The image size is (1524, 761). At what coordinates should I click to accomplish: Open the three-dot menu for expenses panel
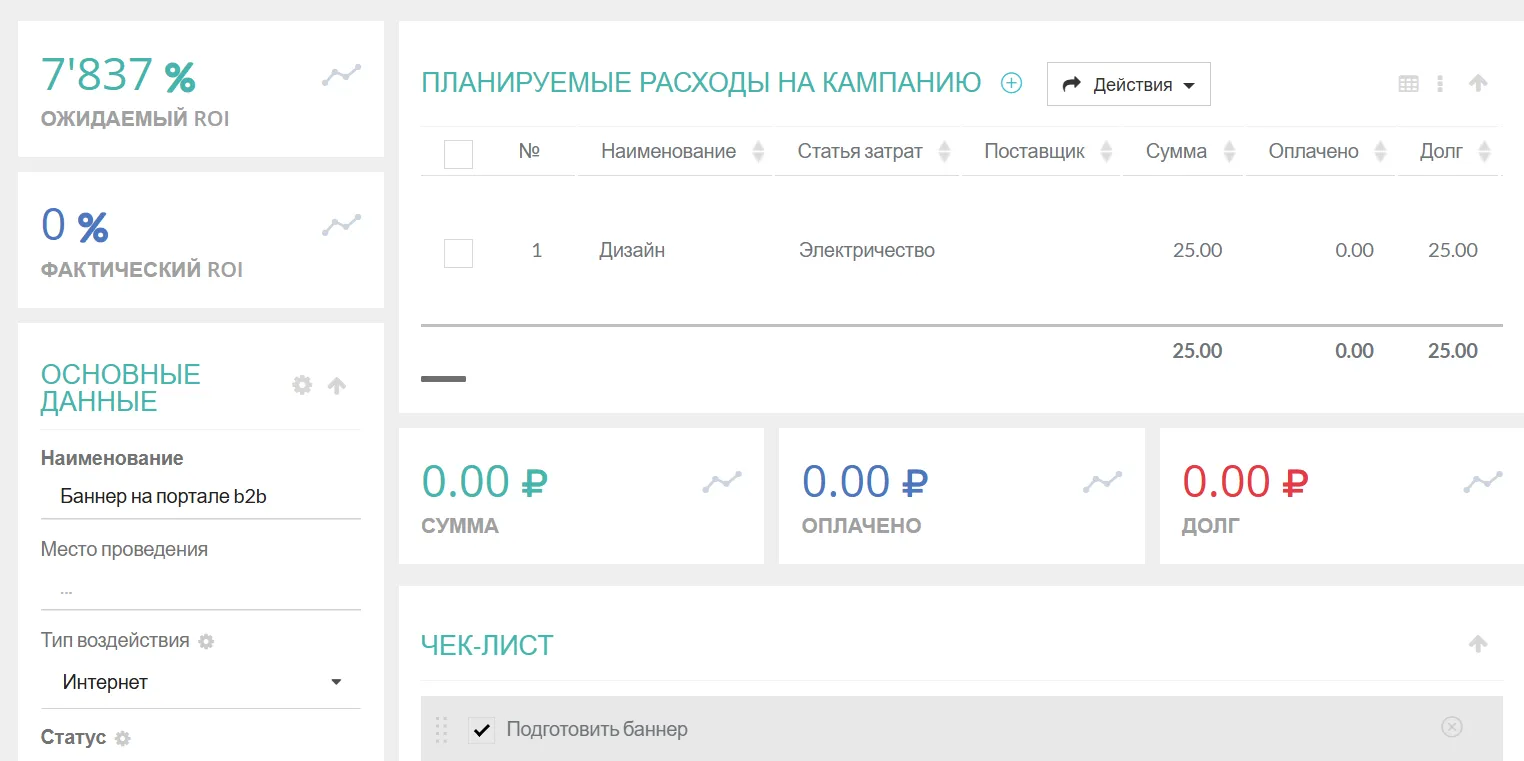point(1440,84)
